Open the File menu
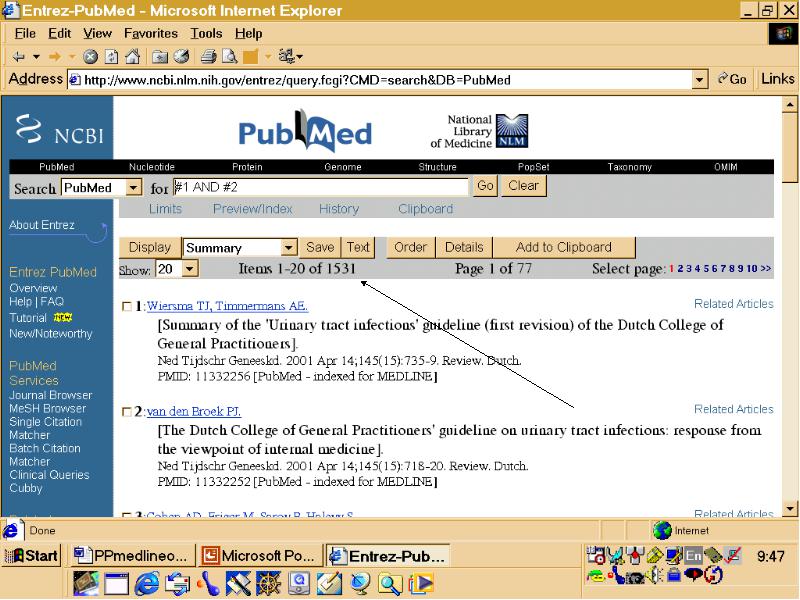800x600 pixels. [25, 34]
